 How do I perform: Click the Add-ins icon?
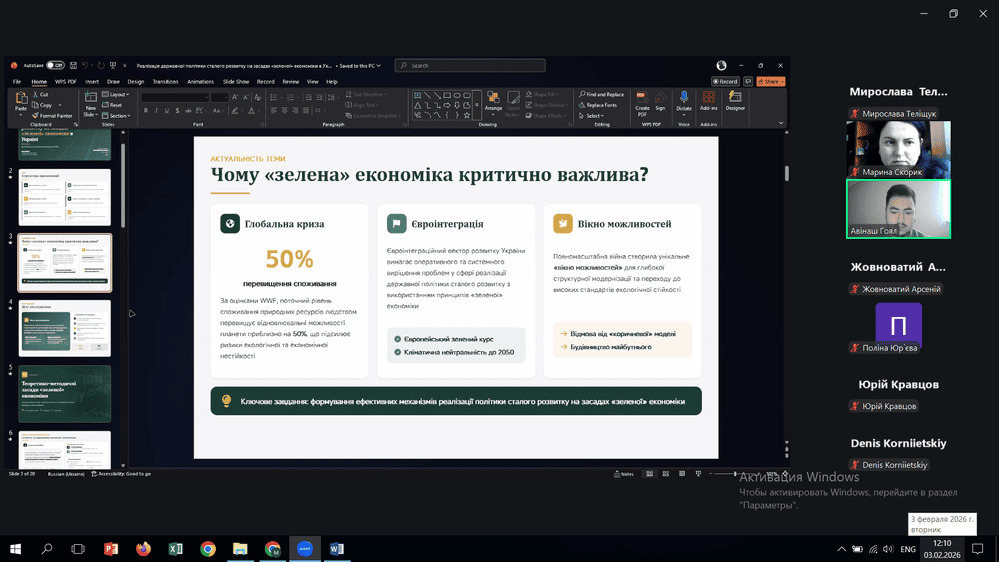tap(711, 98)
